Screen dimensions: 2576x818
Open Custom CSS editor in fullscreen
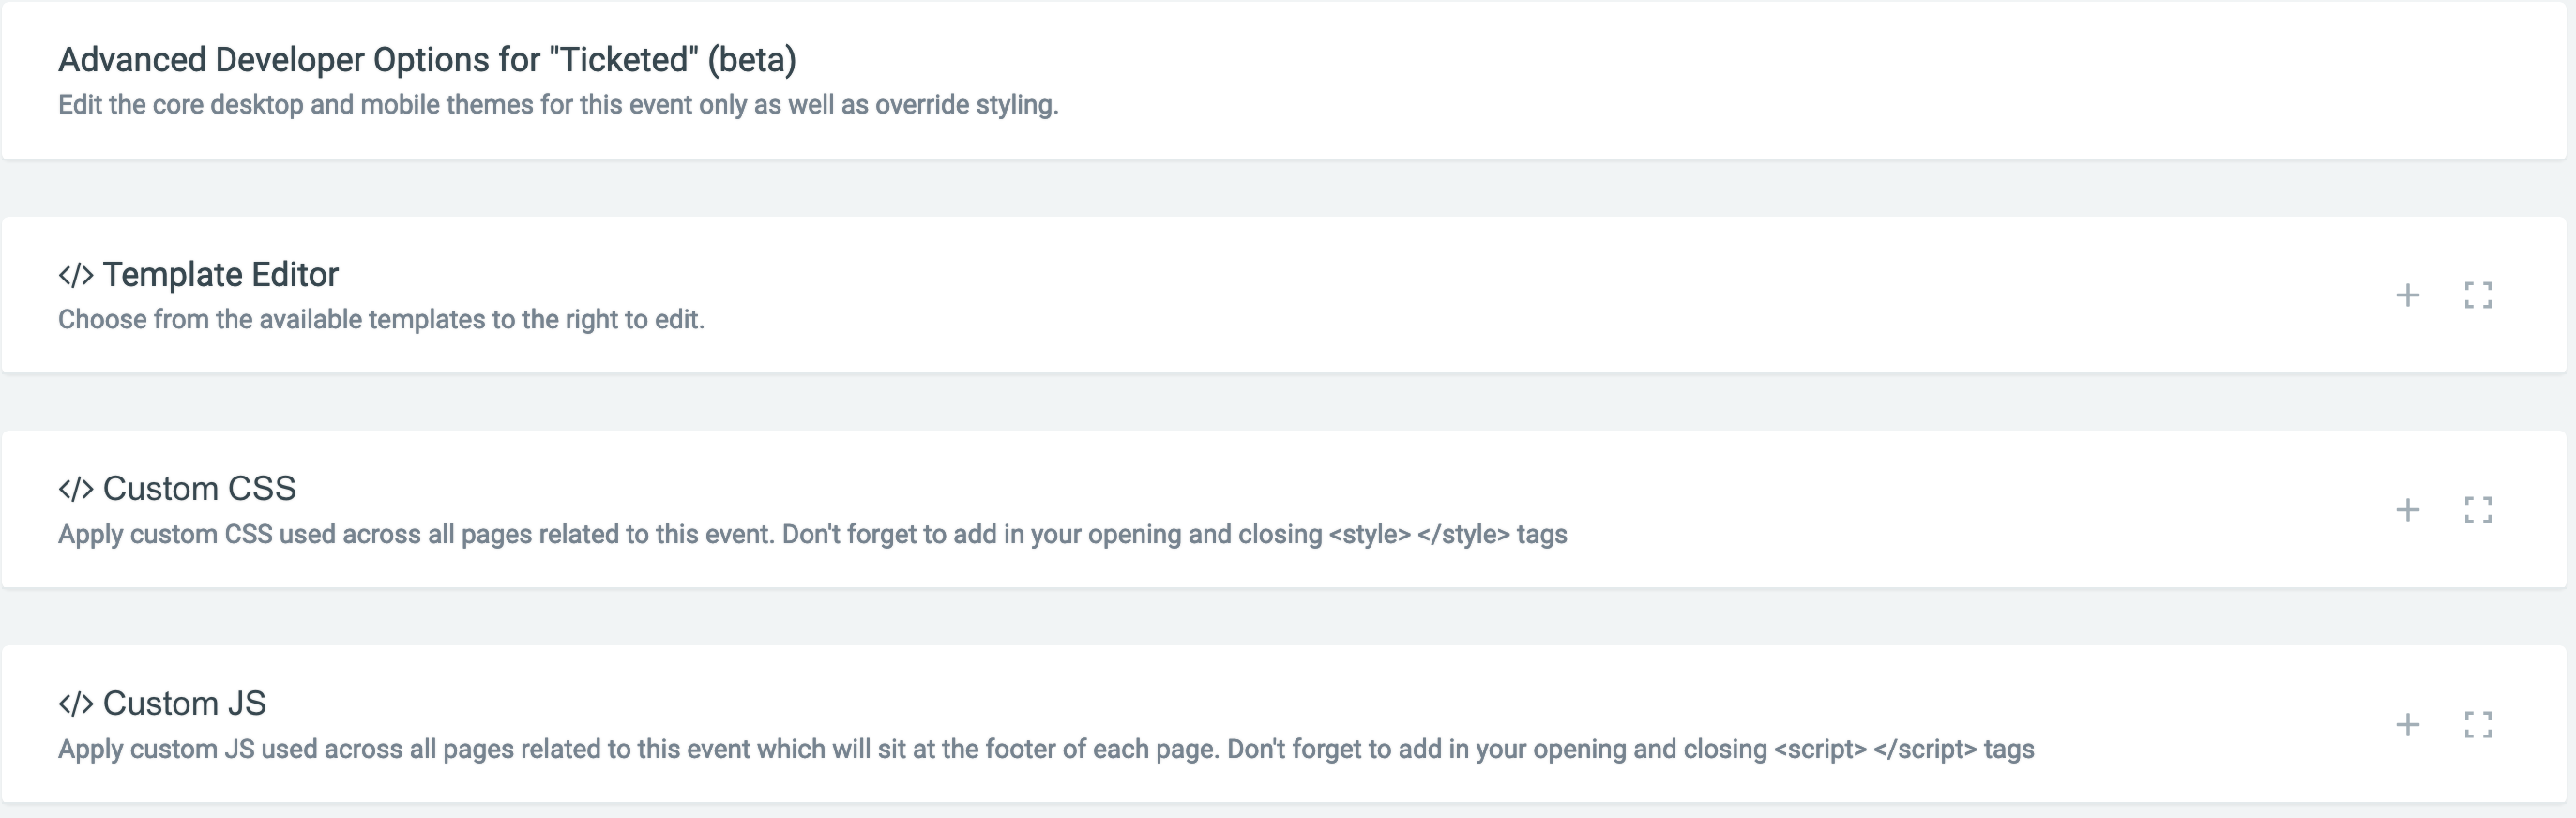(x=2478, y=510)
